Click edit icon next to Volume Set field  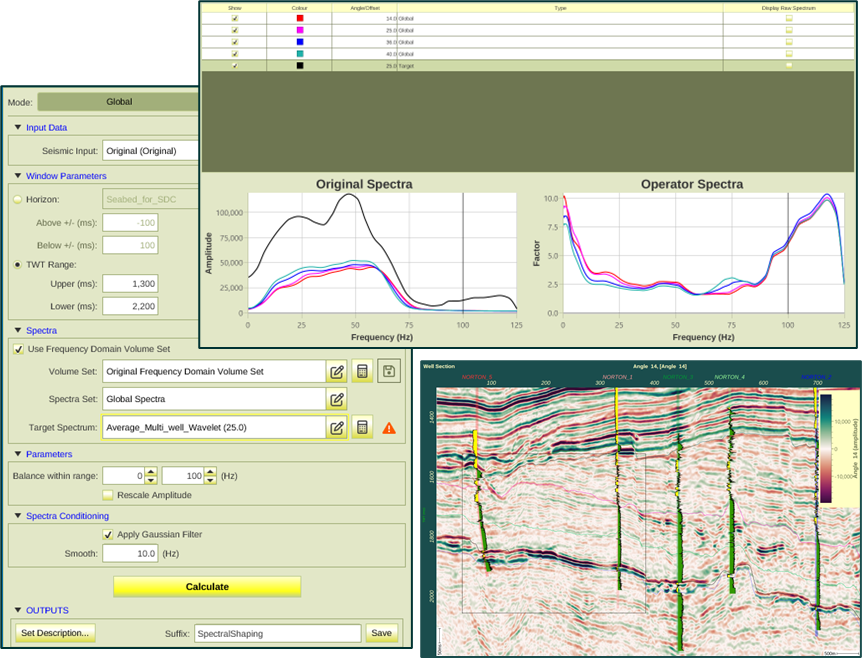click(x=337, y=372)
